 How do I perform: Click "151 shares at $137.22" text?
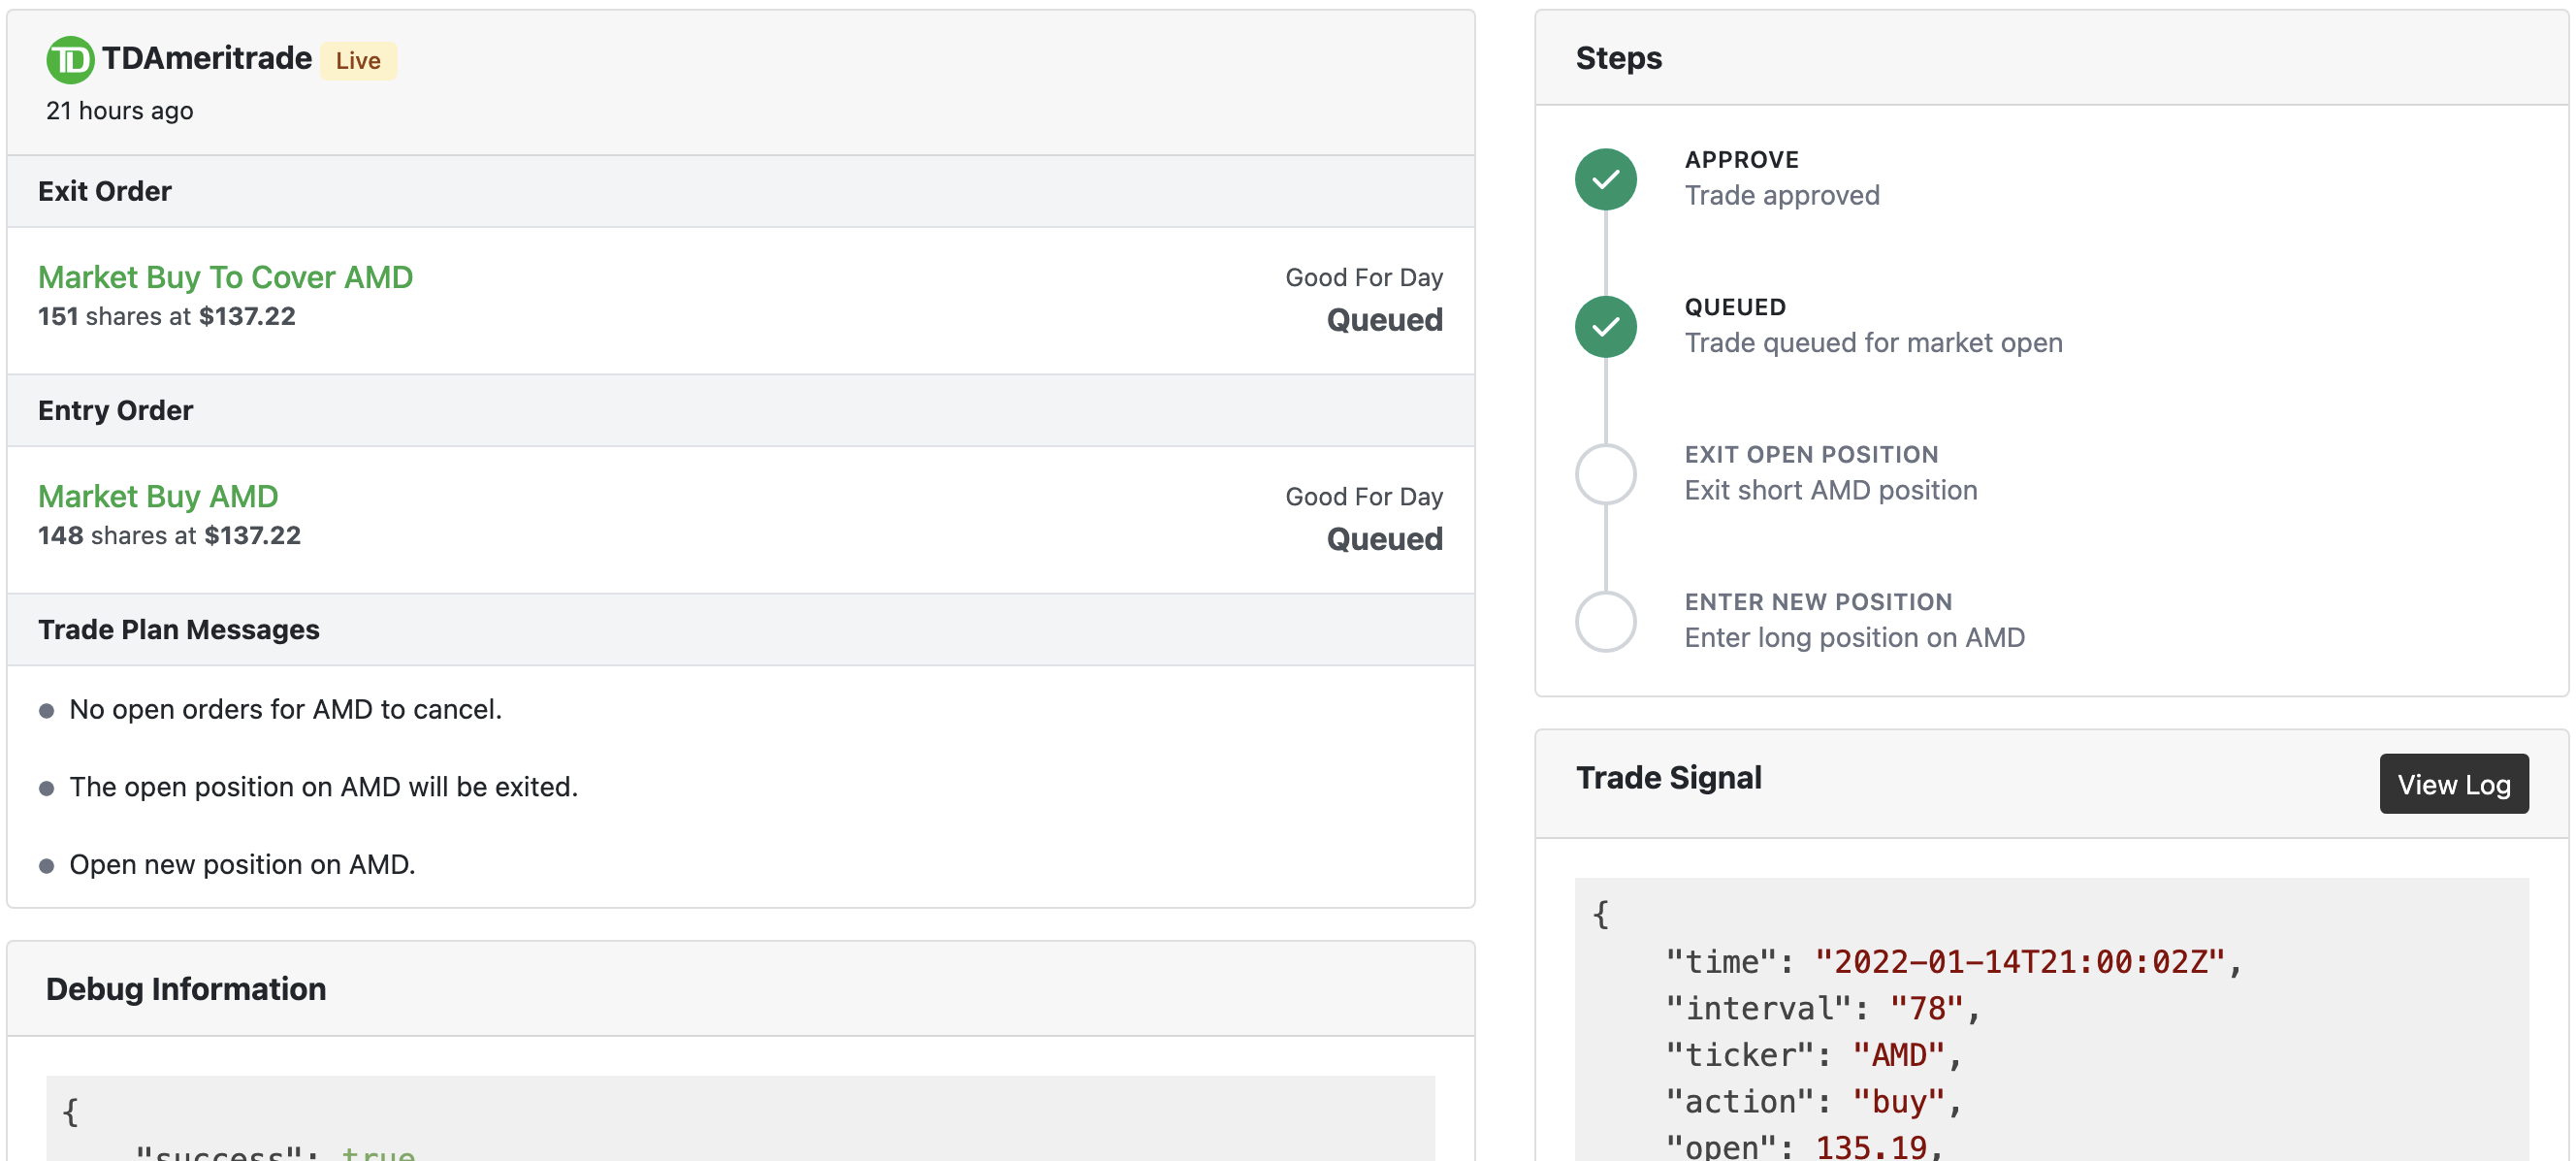167,317
